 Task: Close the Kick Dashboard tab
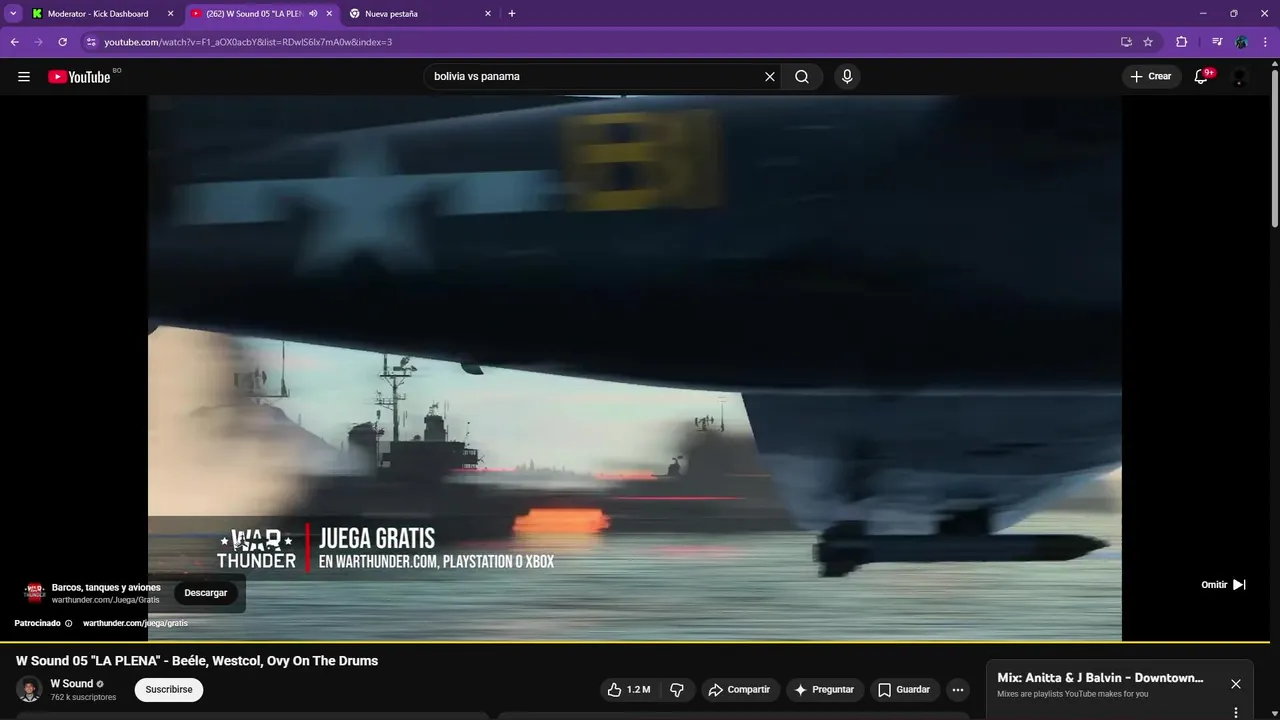(170, 14)
